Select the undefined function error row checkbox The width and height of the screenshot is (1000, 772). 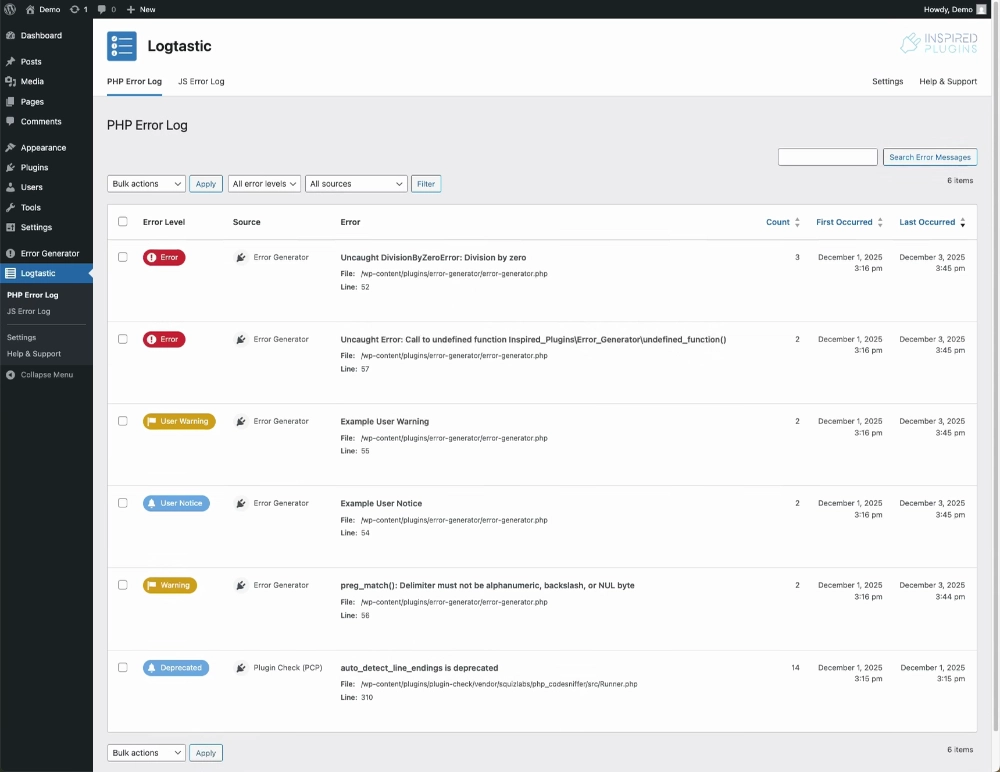coord(122,339)
